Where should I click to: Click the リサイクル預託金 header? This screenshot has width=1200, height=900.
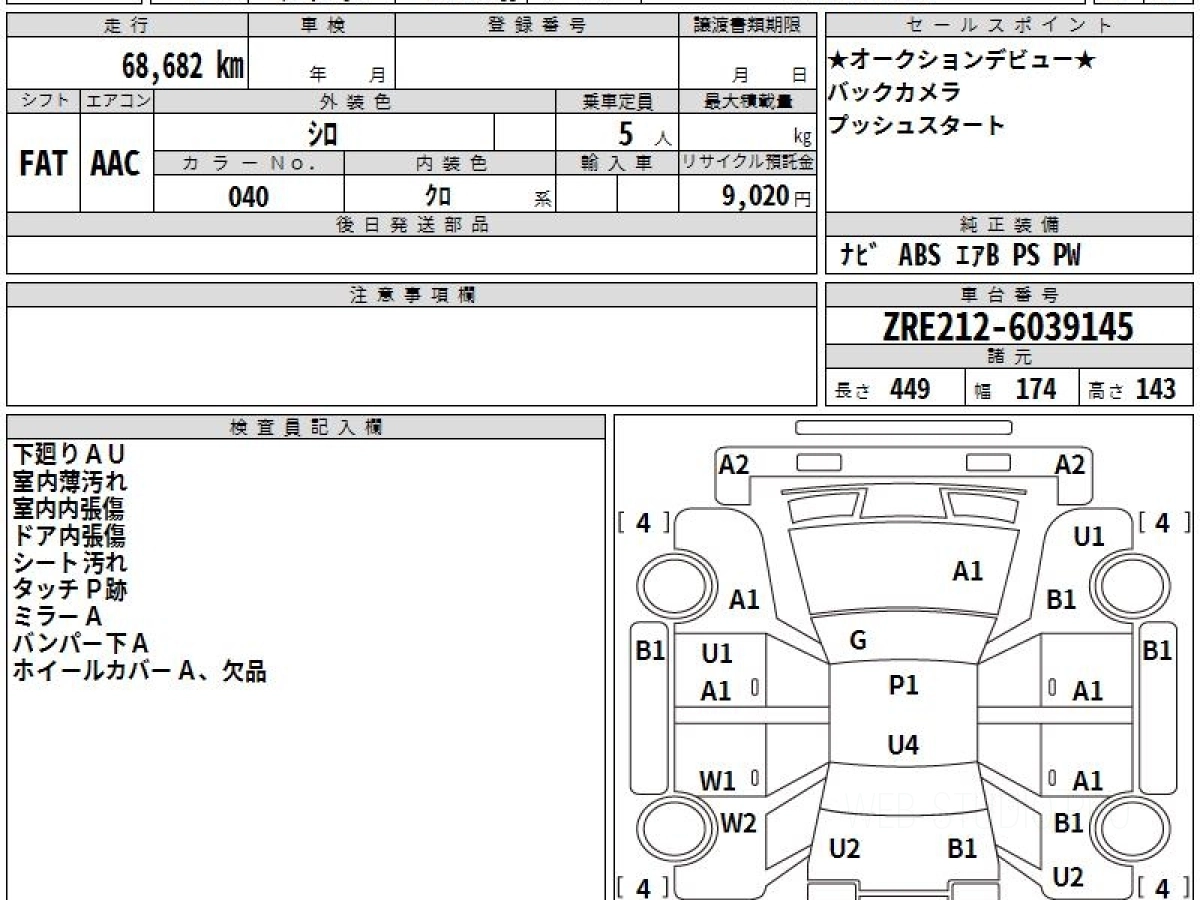pyautogui.click(x=747, y=164)
